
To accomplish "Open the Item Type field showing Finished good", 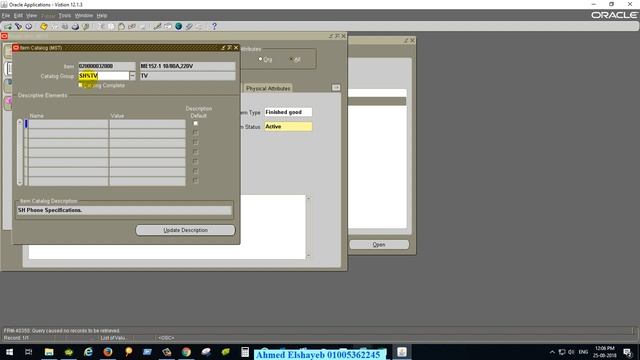I will (x=288, y=112).
